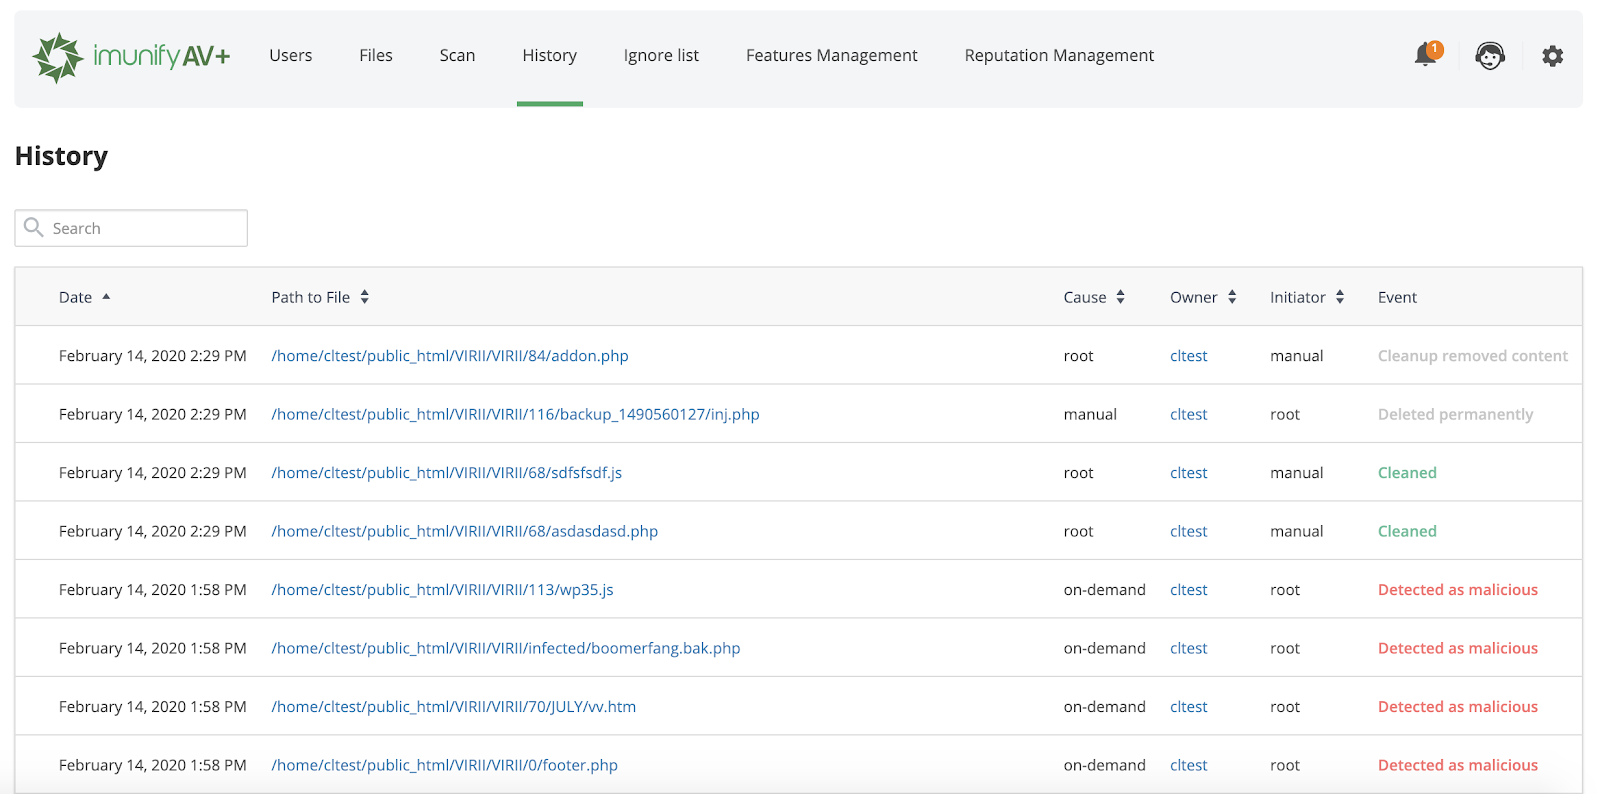This screenshot has height=794, width=1600.
Task: Sort the Initiator column
Action: click(1340, 297)
